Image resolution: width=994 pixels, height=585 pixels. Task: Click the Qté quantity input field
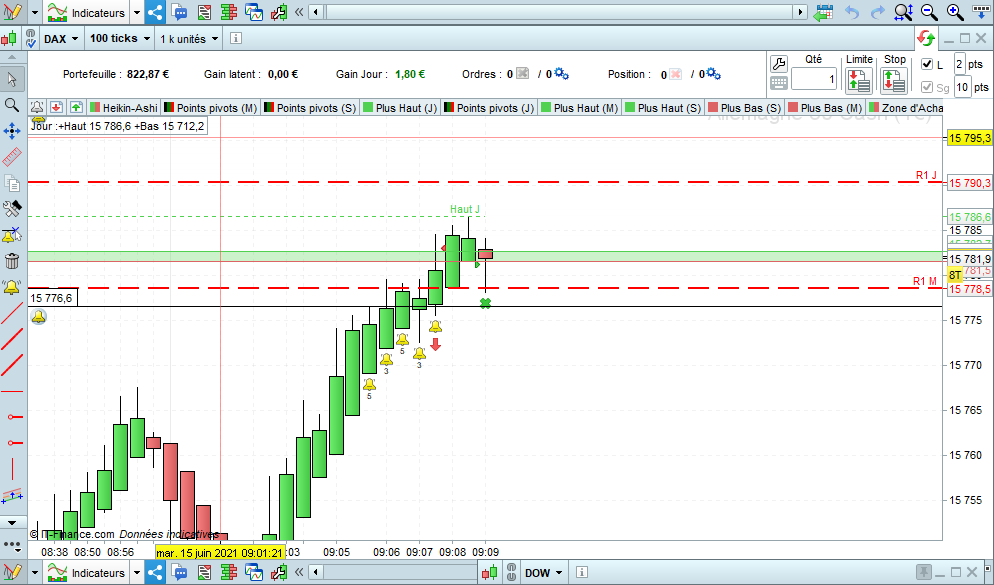tap(814, 79)
